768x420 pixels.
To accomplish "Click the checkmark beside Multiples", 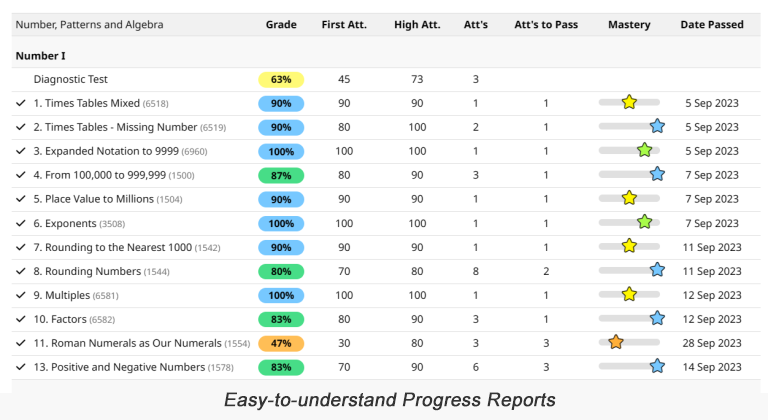I will click(21, 295).
